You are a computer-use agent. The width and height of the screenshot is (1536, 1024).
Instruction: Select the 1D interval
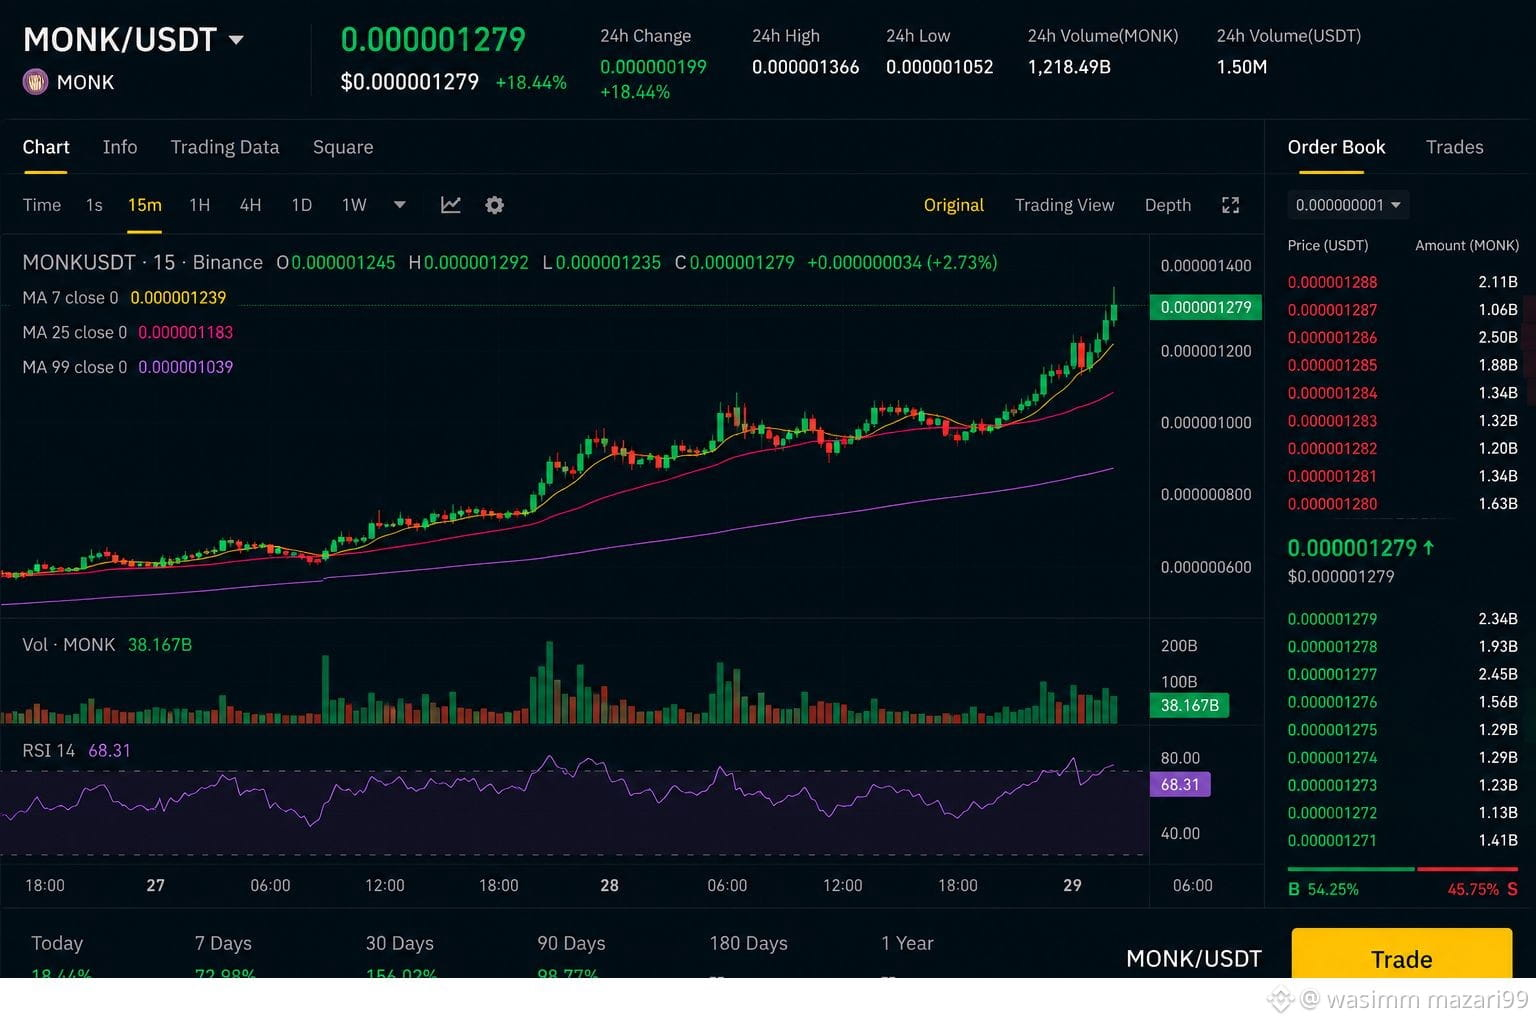[x=301, y=205]
